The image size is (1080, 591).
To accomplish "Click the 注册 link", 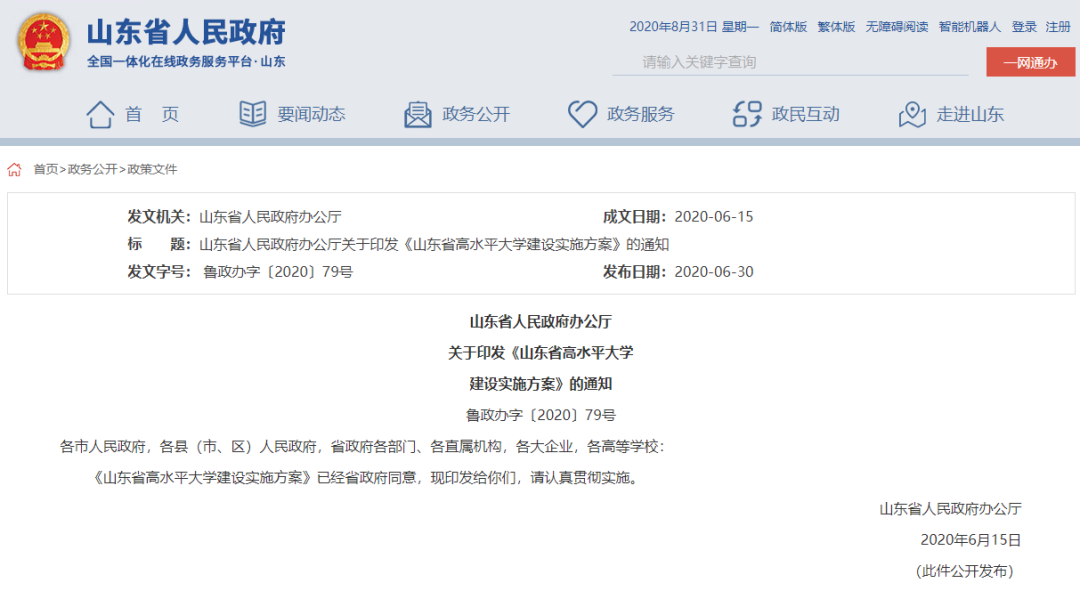I will pos(1058,27).
